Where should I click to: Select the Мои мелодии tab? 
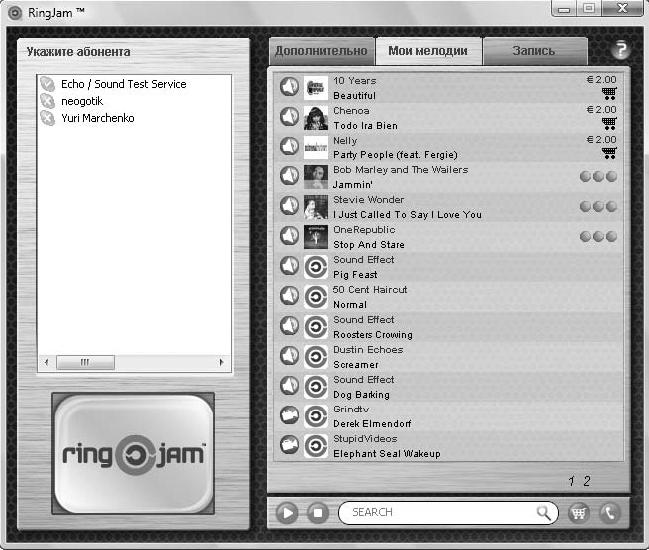428,51
